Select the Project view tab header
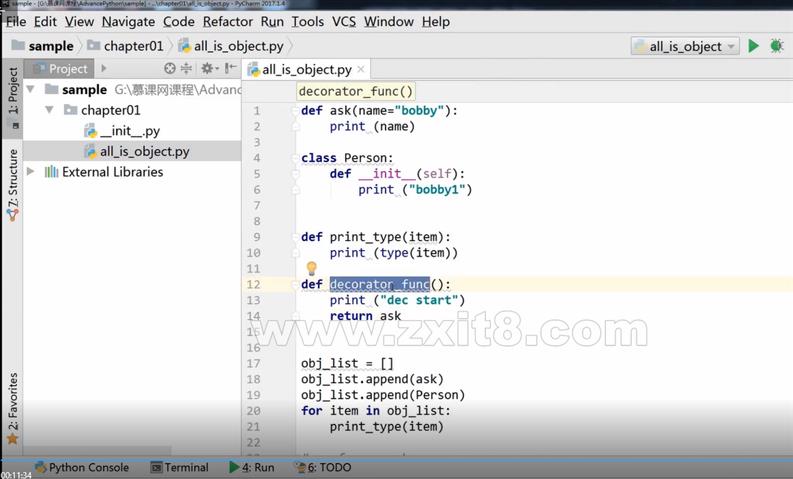Viewport: 793px width, 479px height. click(x=60, y=69)
